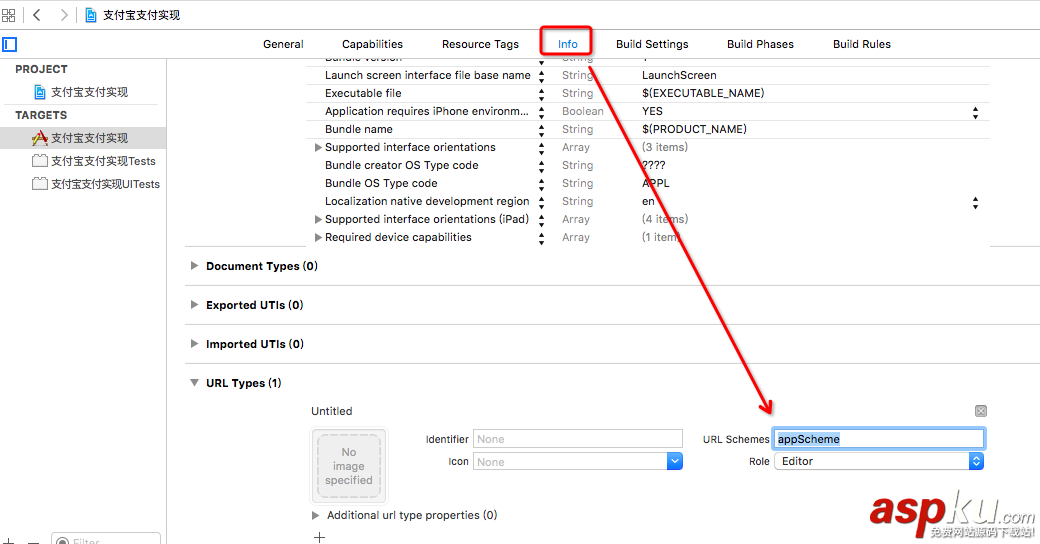Click the No image specified well
Viewport: 1040px width, 544px height.
point(349,466)
